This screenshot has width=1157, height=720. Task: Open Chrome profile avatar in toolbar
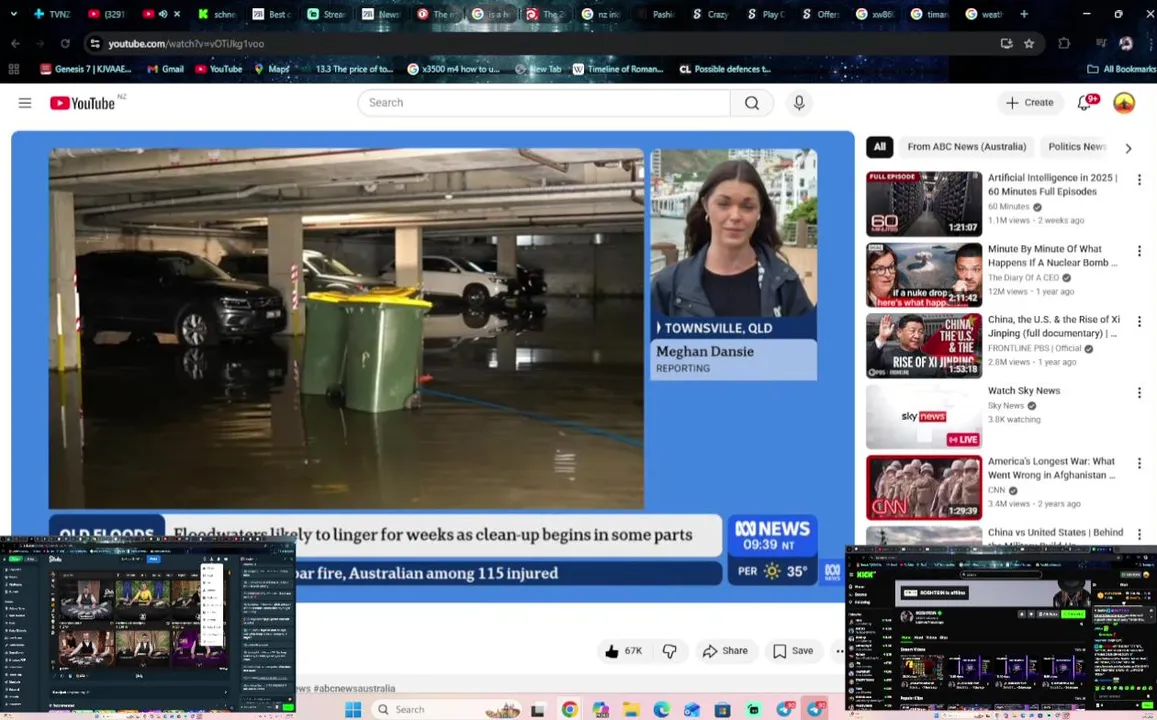1126,44
